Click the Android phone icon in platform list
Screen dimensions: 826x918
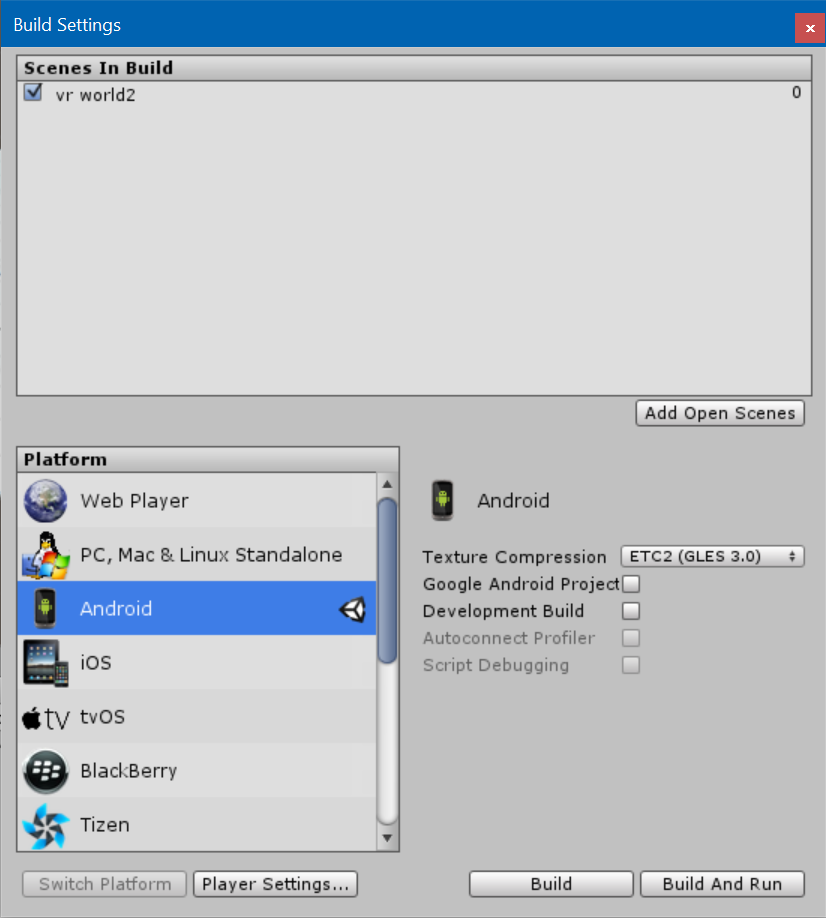click(45, 608)
